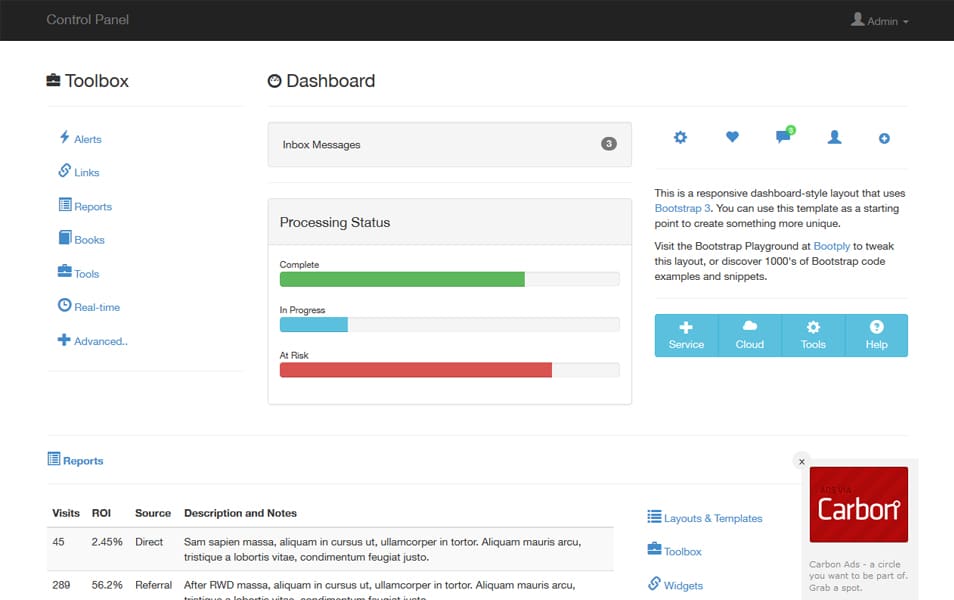Click the circular plus add icon

(883, 137)
